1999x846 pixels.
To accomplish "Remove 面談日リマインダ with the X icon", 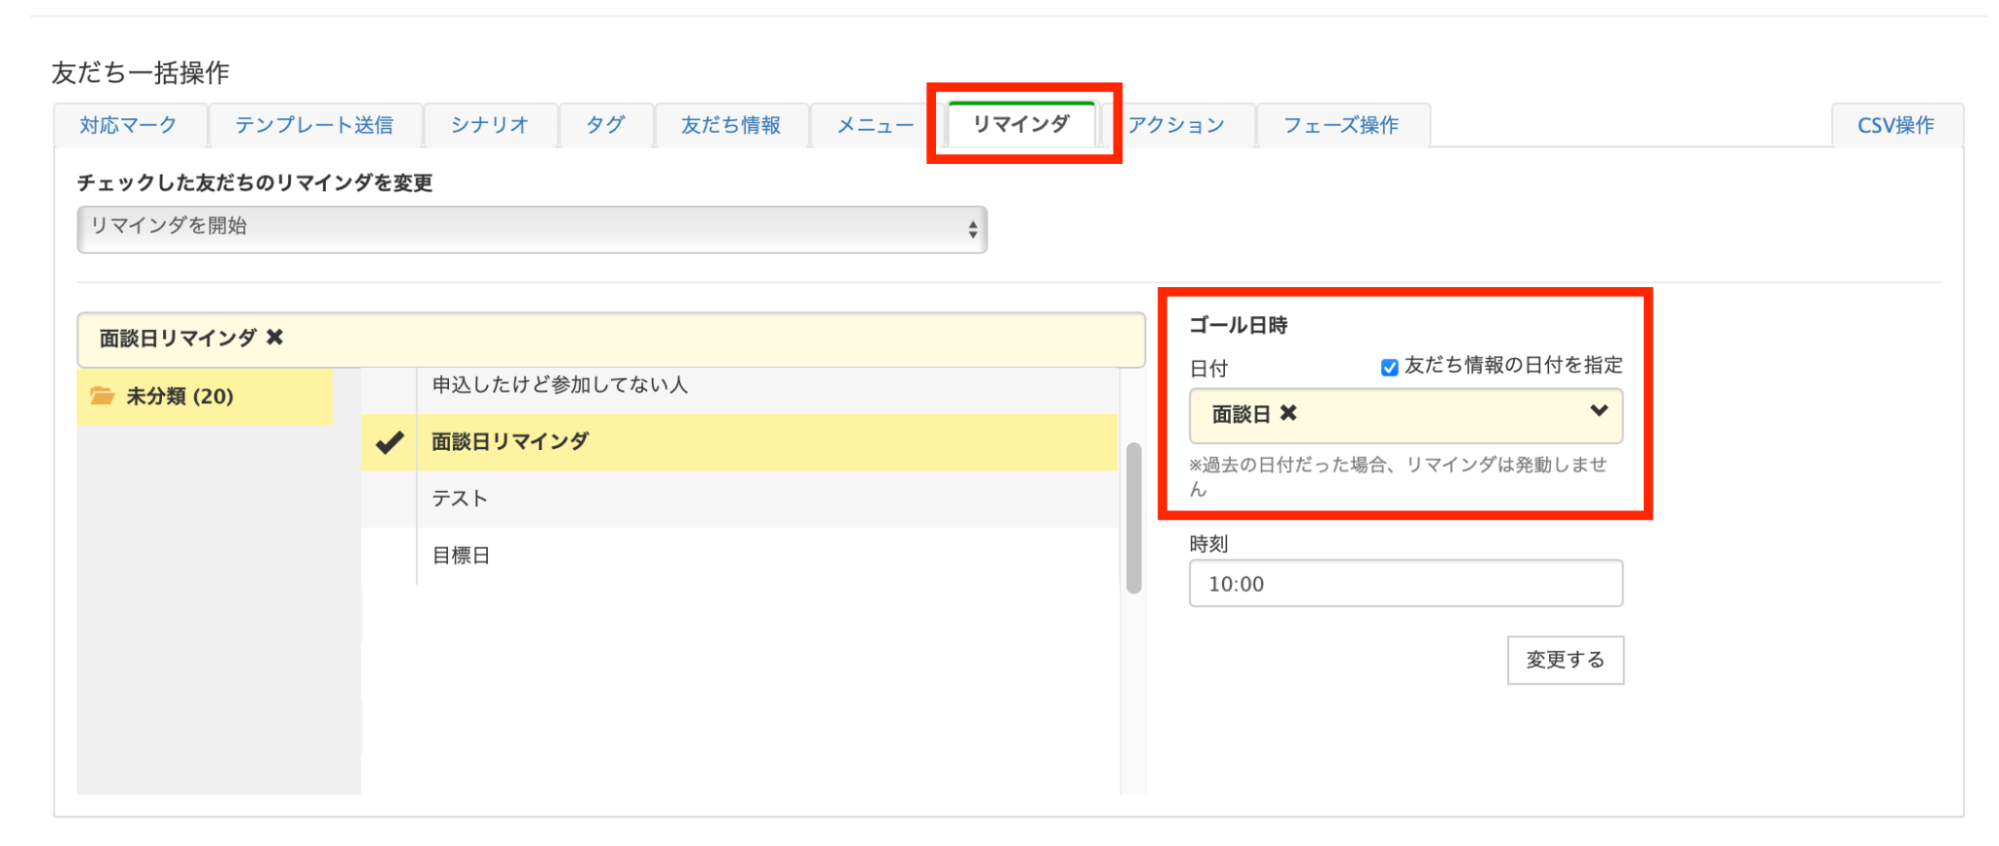I will click(x=275, y=338).
